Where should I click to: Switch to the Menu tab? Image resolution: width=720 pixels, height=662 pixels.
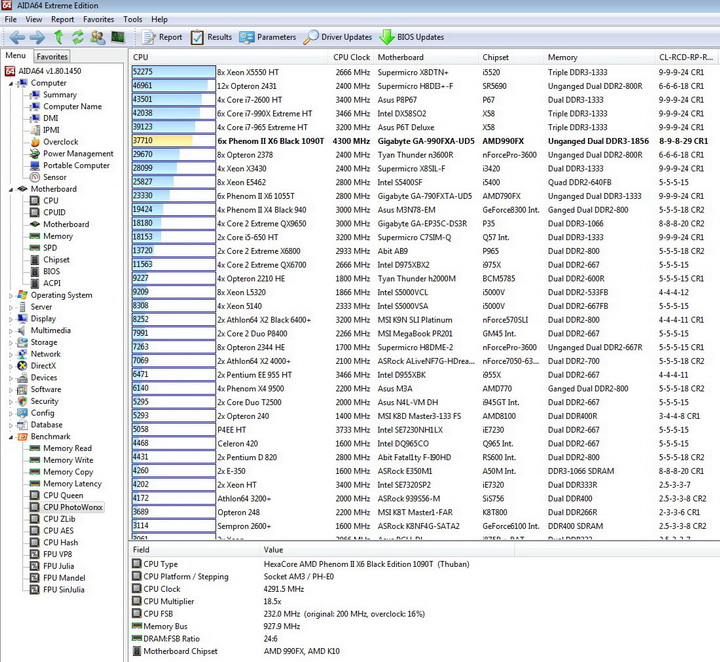pos(16,56)
